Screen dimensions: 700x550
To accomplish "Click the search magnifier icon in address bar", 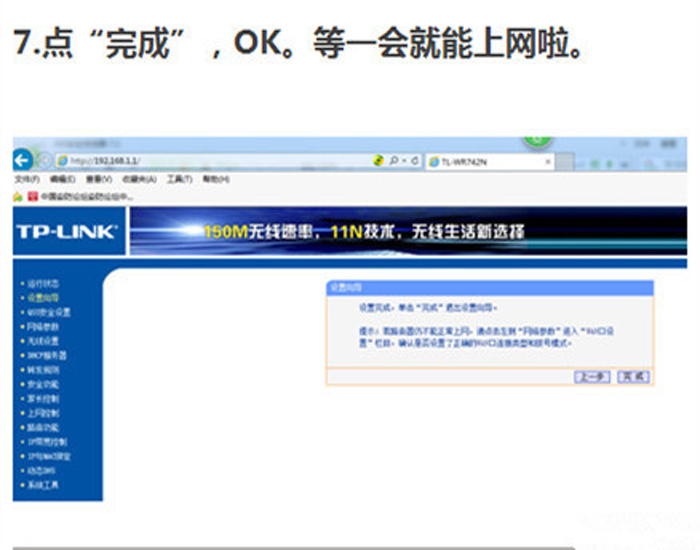I will (x=394, y=160).
